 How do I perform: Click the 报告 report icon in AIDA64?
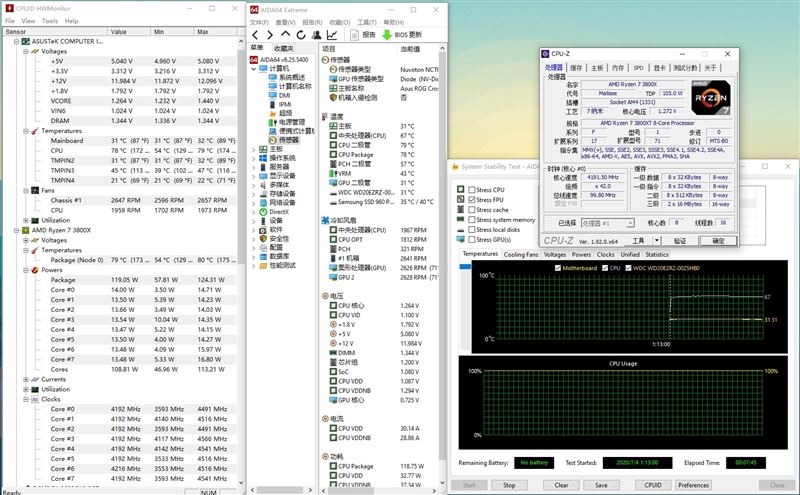point(355,35)
